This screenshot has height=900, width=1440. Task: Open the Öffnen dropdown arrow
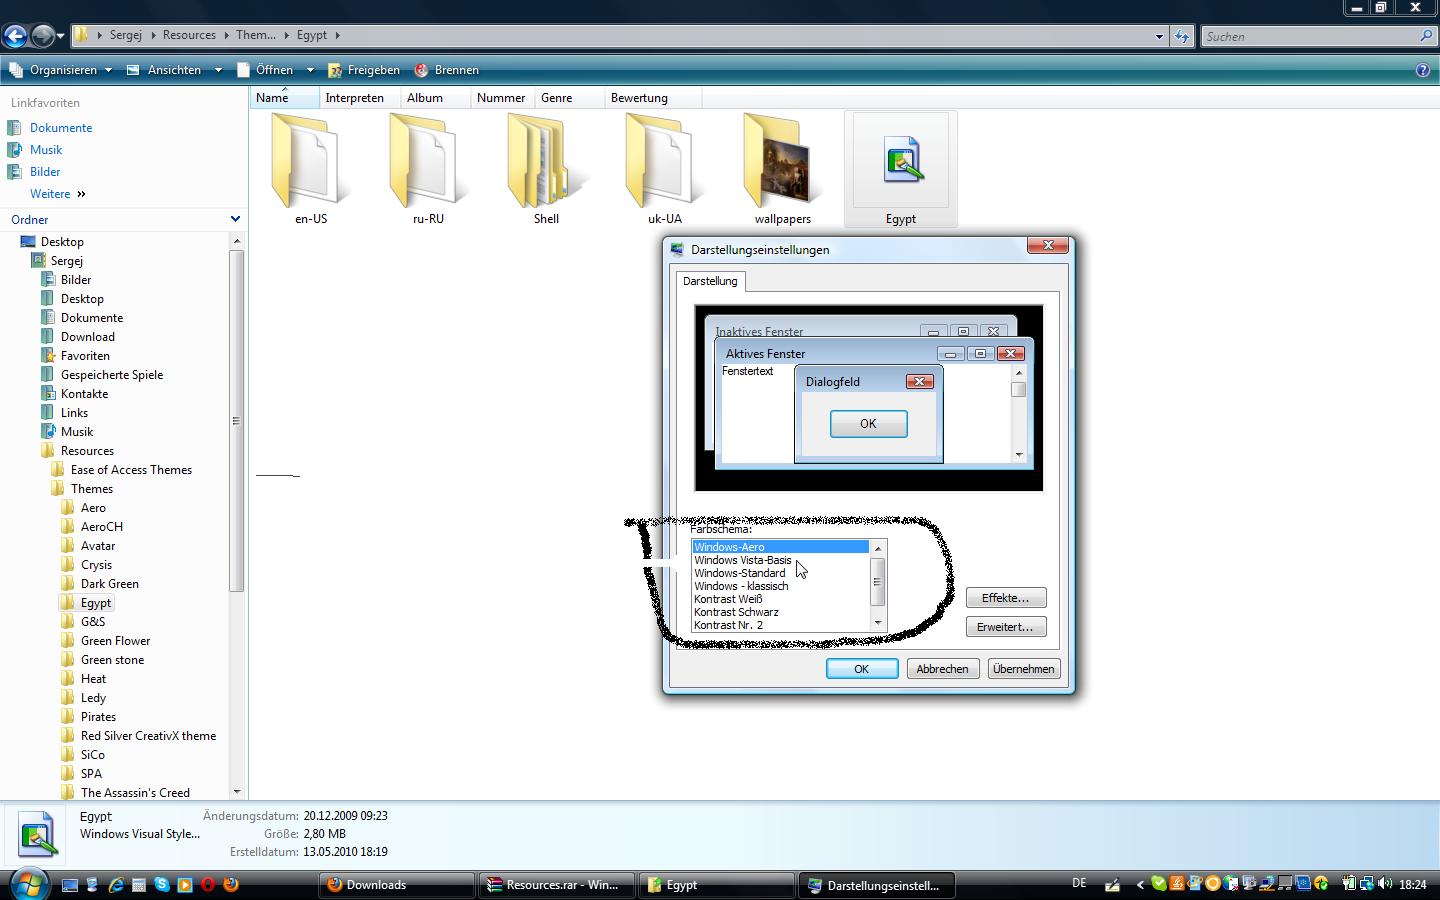tap(310, 70)
